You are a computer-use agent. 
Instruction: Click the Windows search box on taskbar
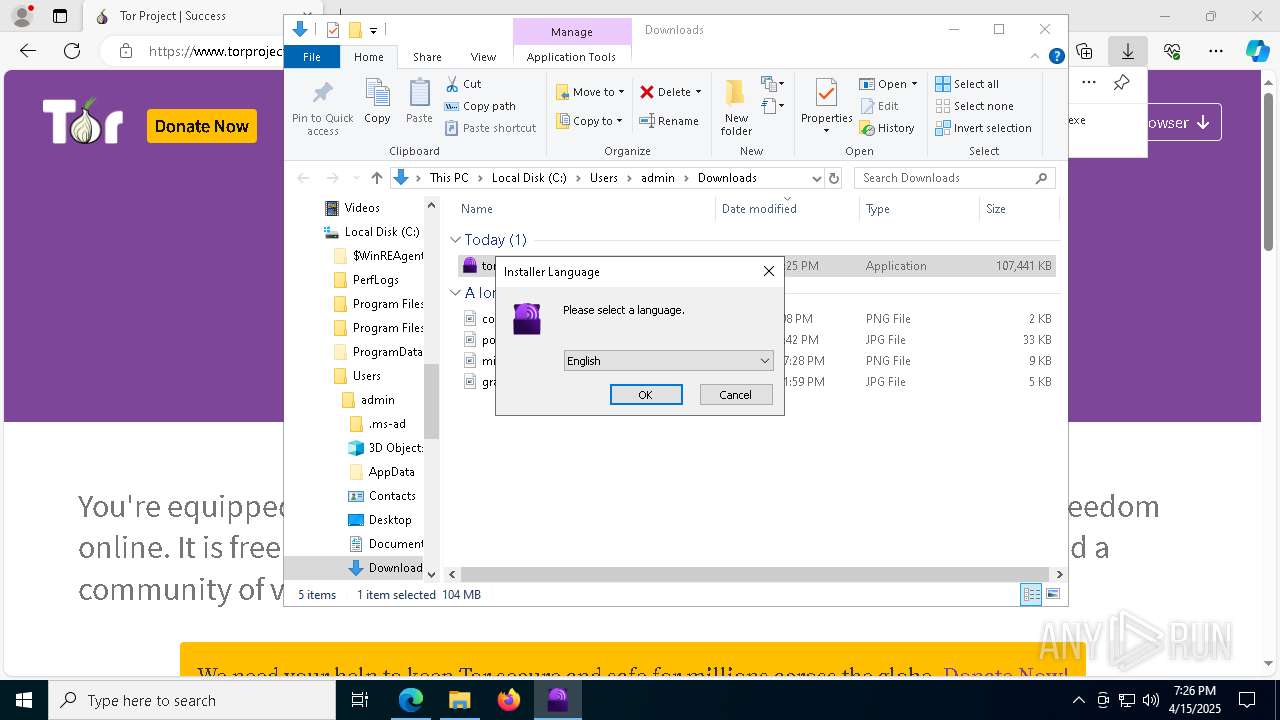[x=192, y=700]
